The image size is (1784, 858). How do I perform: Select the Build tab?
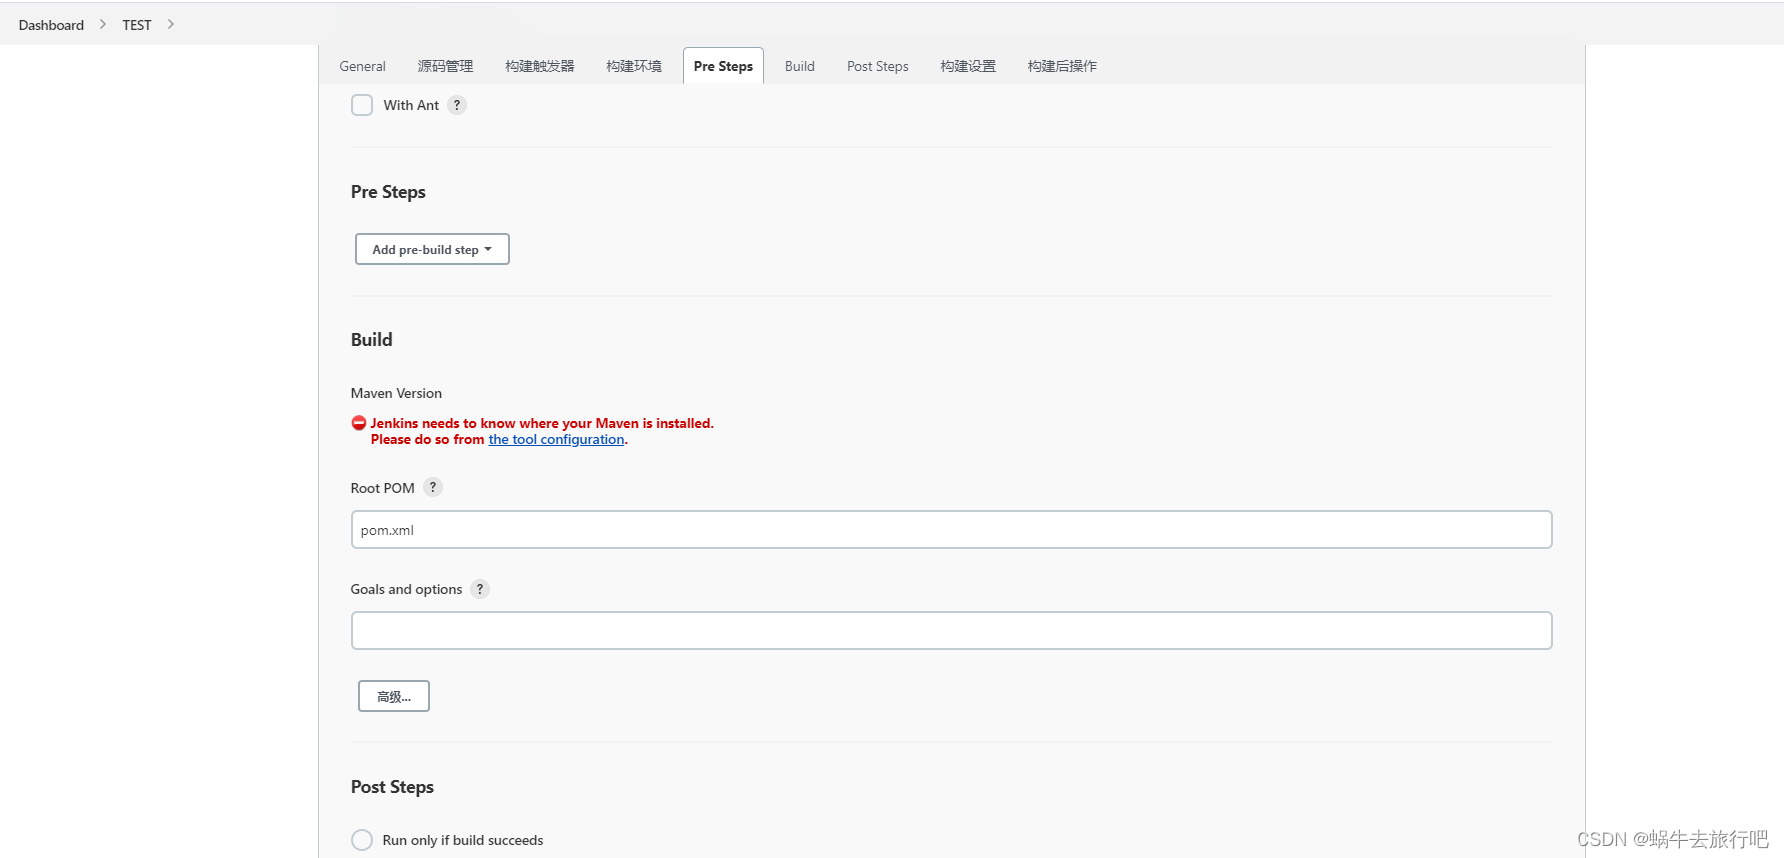pyautogui.click(x=800, y=66)
